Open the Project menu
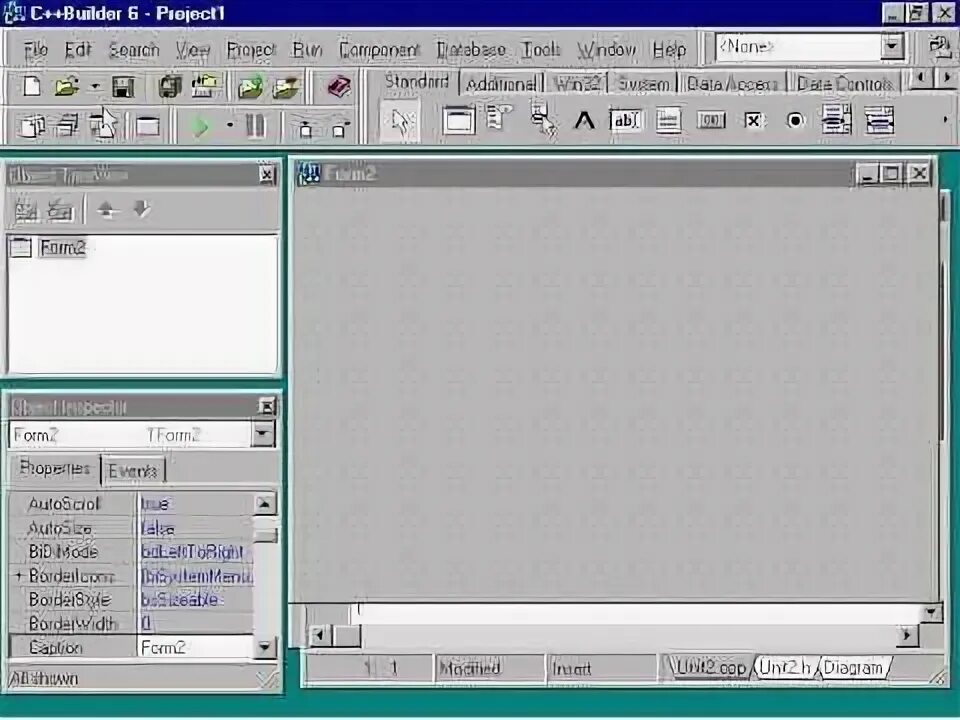Viewport: 960px width, 720px height. [x=251, y=50]
